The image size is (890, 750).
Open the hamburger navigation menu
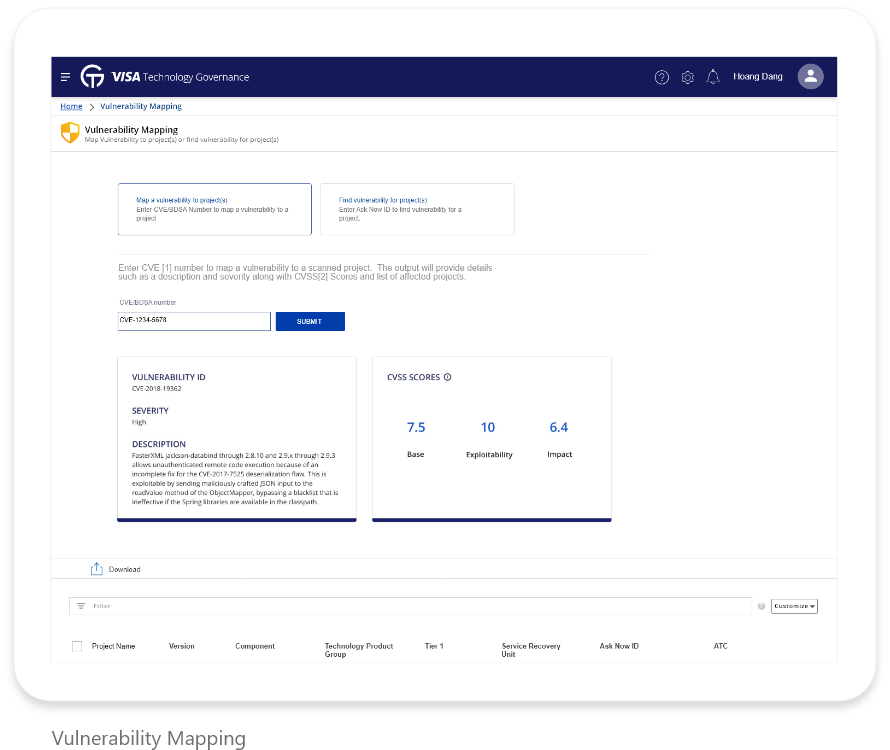click(65, 77)
